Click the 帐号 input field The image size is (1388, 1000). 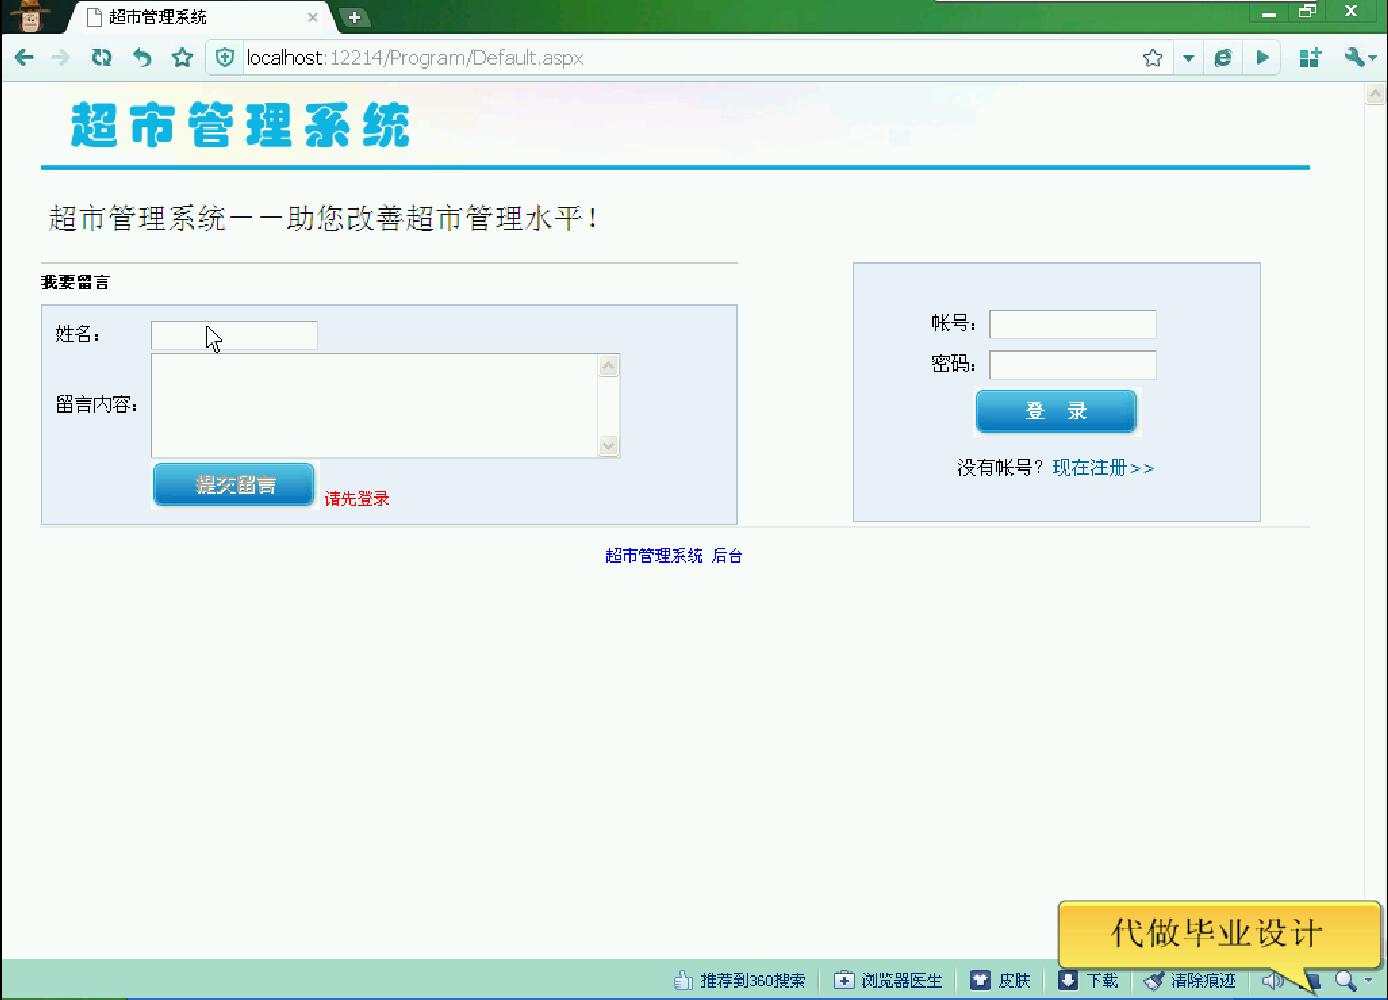tap(1073, 324)
